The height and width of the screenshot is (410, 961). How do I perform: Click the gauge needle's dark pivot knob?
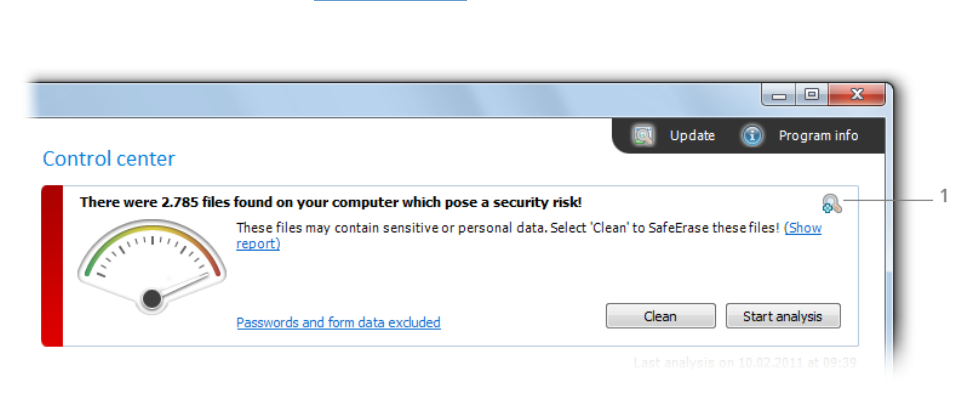152,299
